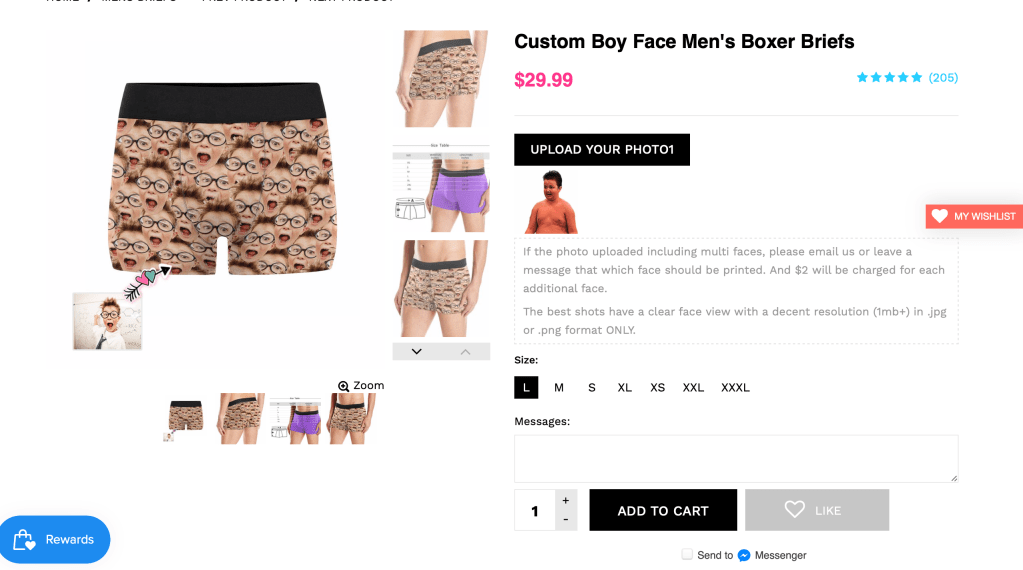Select size M
This screenshot has height=570, width=1023.
(x=559, y=388)
